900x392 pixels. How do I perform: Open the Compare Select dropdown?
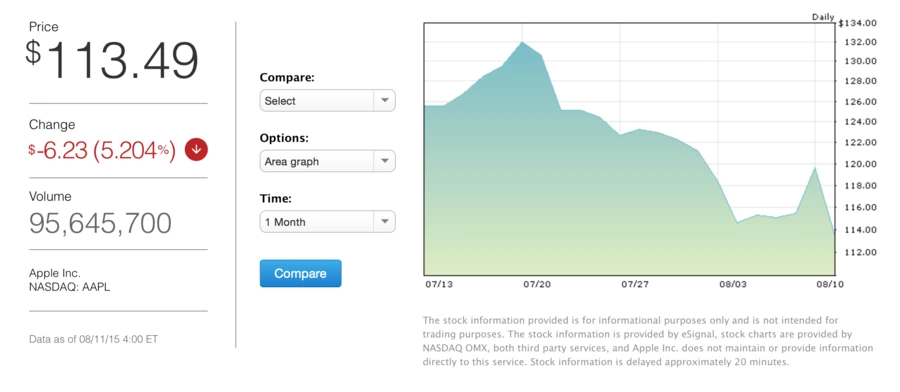pos(327,100)
